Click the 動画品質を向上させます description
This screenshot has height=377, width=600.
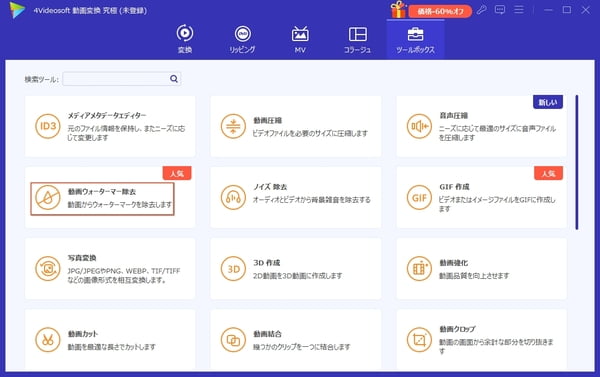(474, 276)
